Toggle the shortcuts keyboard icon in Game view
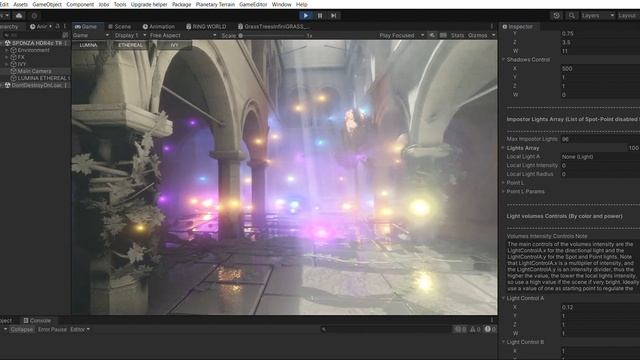The height and width of the screenshot is (360, 640). pos(443,36)
